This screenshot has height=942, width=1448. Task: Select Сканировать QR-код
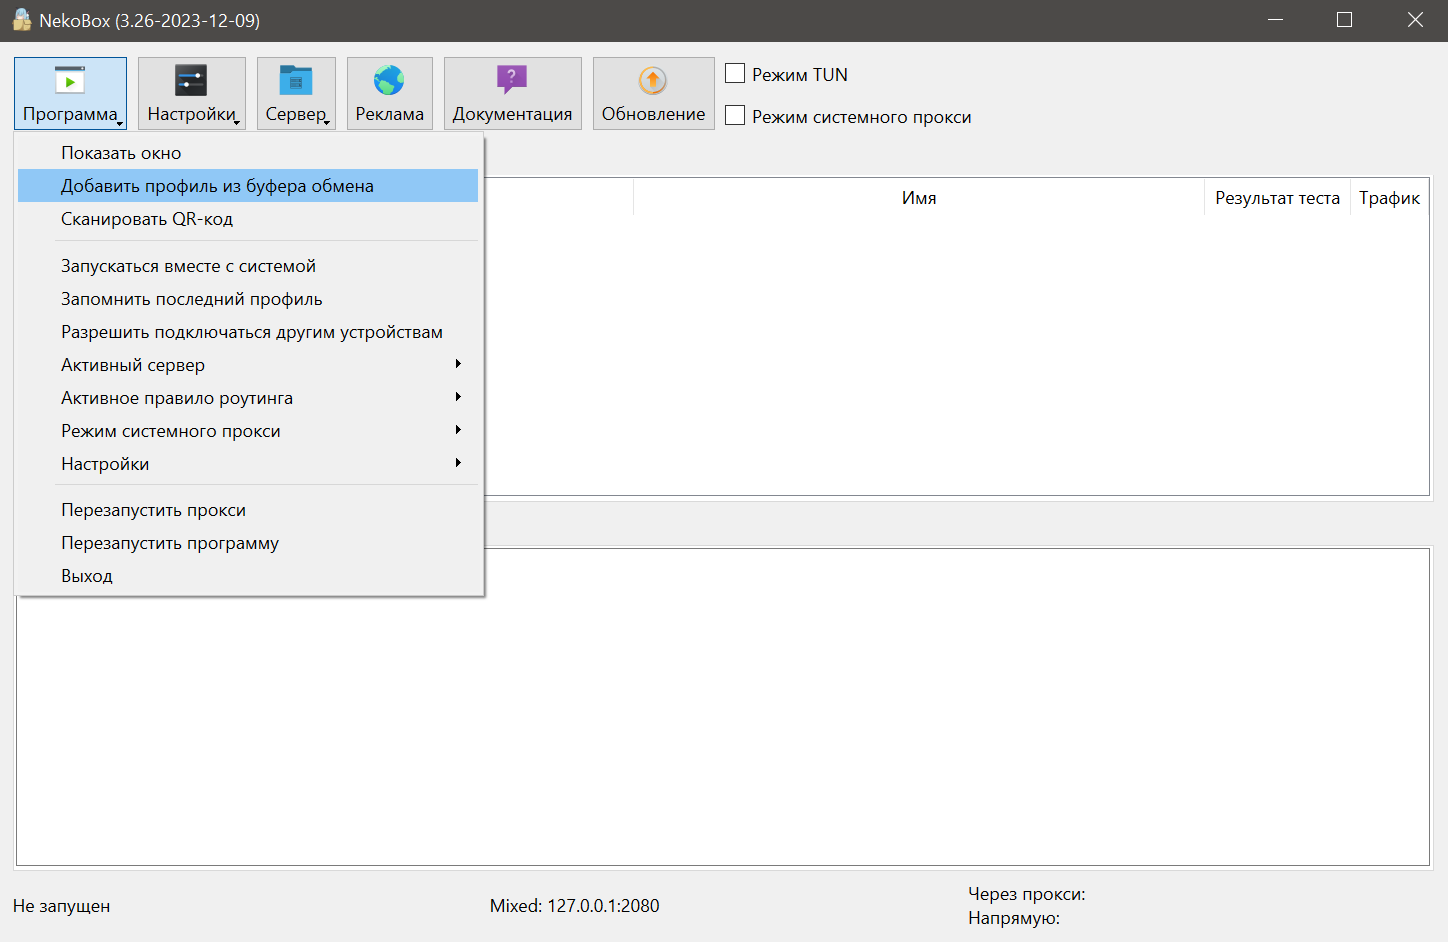[248, 219]
